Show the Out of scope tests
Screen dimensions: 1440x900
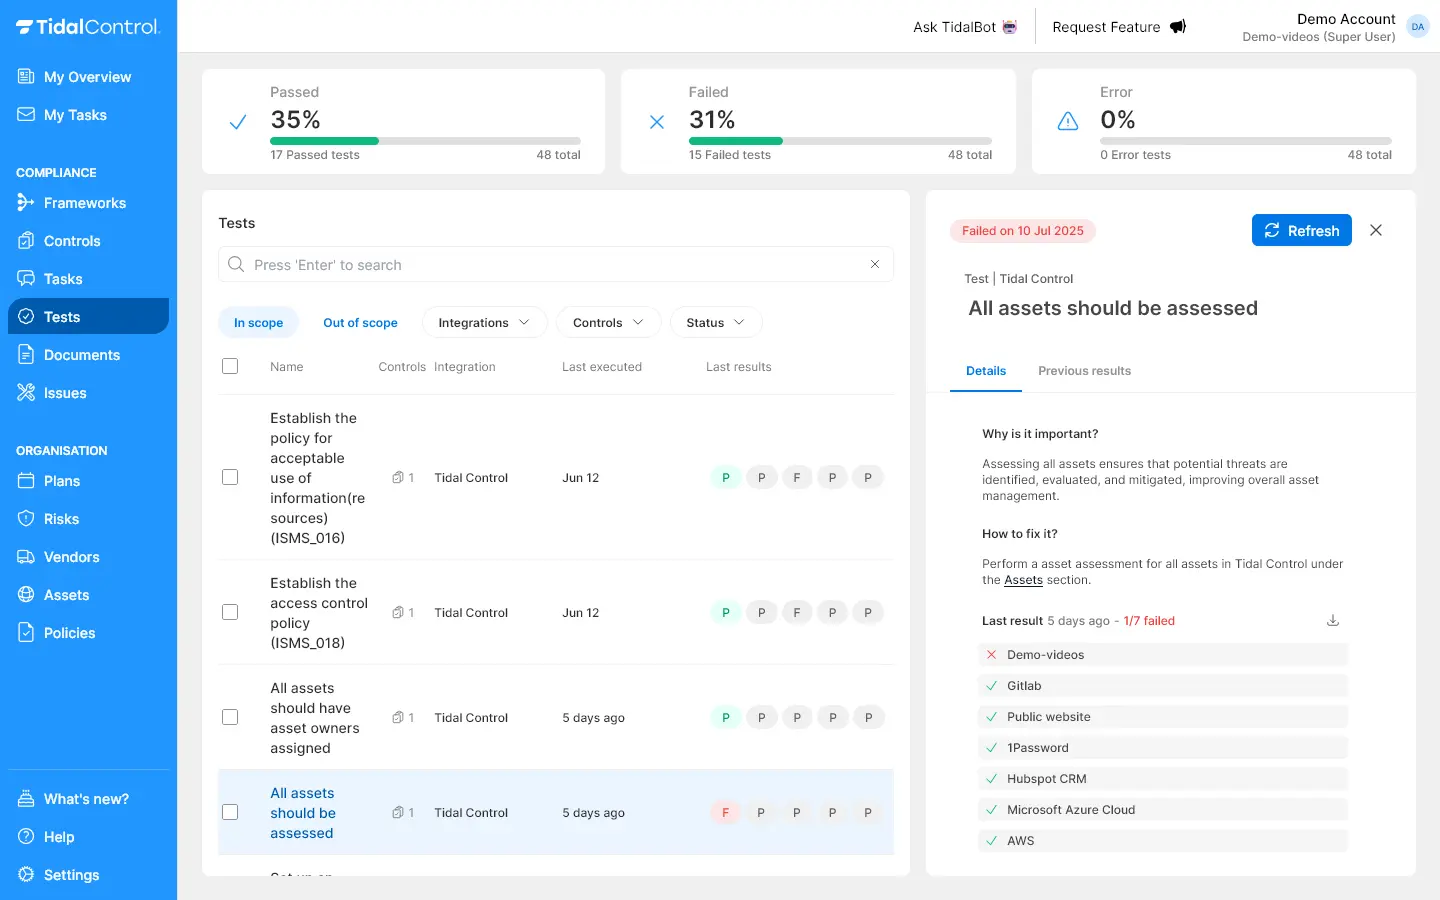point(360,323)
